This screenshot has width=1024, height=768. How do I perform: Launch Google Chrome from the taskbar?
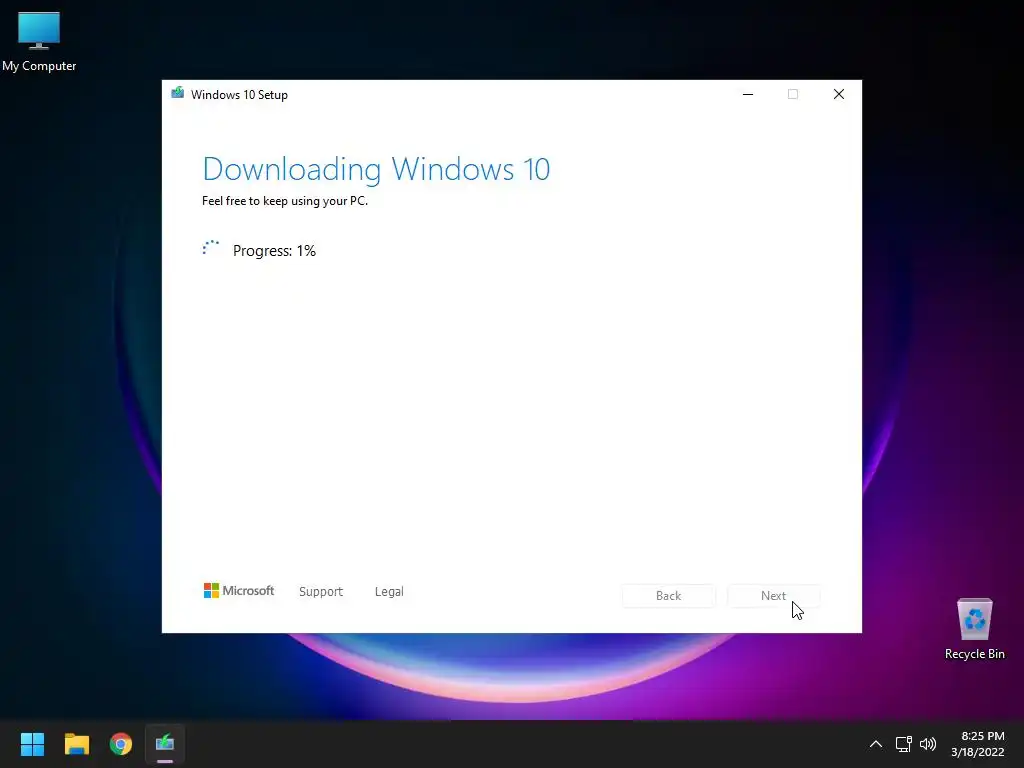click(121, 744)
